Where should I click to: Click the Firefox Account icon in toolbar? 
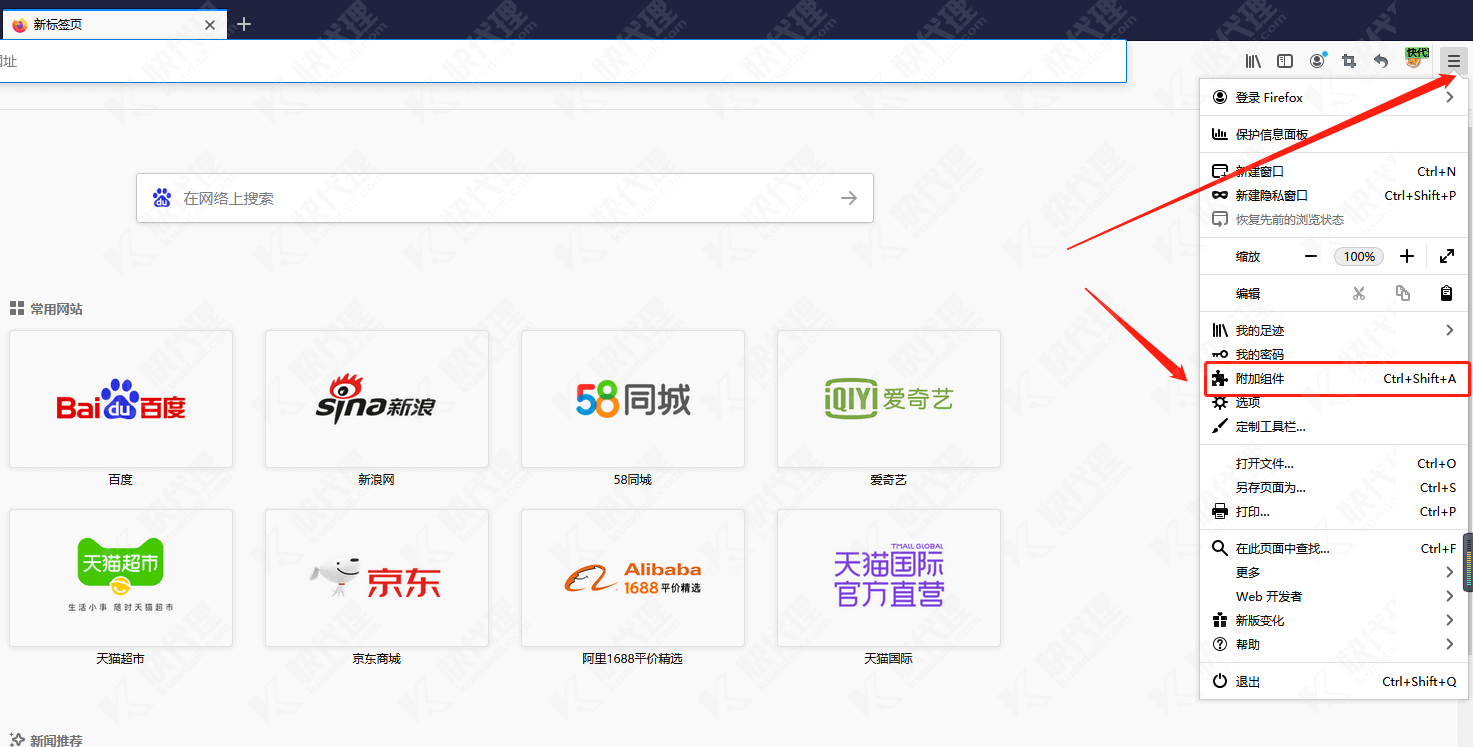(x=1316, y=61)
